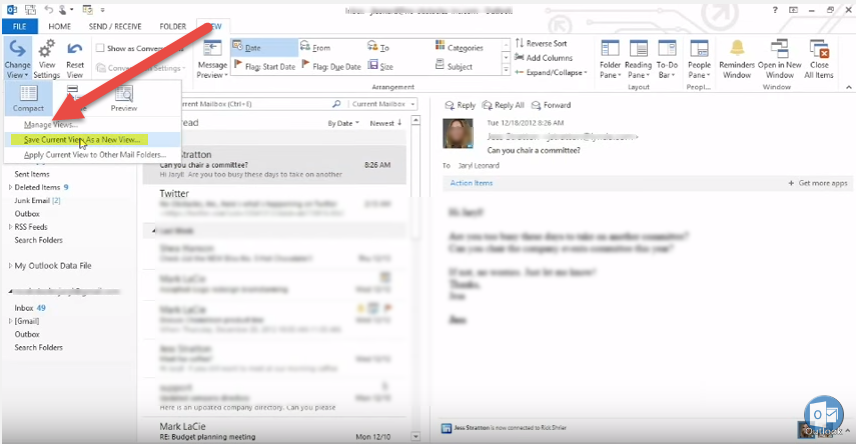Click the Undo icon in quick access toolbar

click(49, 9)
